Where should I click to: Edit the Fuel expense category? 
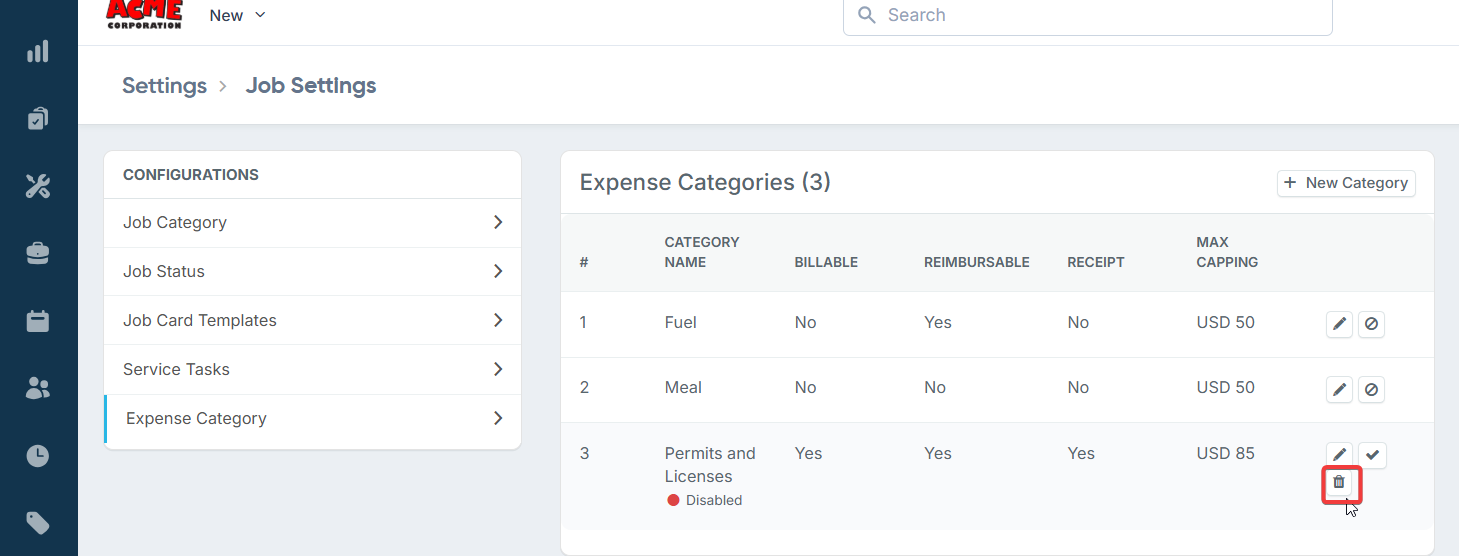pos(1339,324)
